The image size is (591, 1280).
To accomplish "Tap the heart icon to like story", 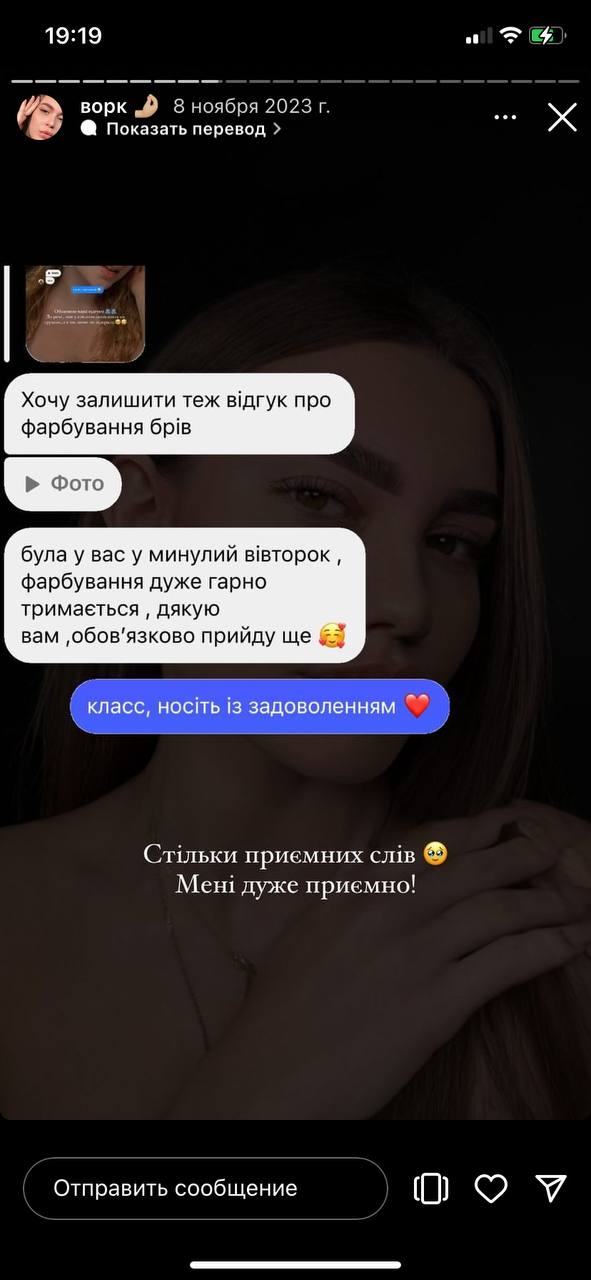I will 490,1188.
